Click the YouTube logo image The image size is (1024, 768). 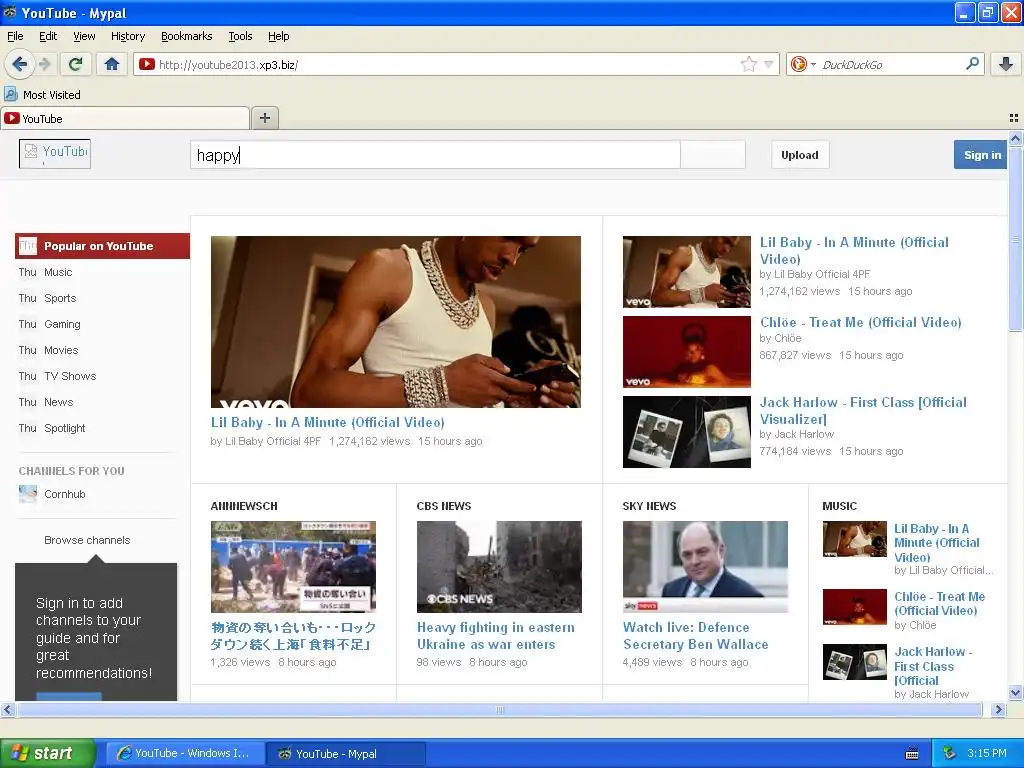pos(55,154)
